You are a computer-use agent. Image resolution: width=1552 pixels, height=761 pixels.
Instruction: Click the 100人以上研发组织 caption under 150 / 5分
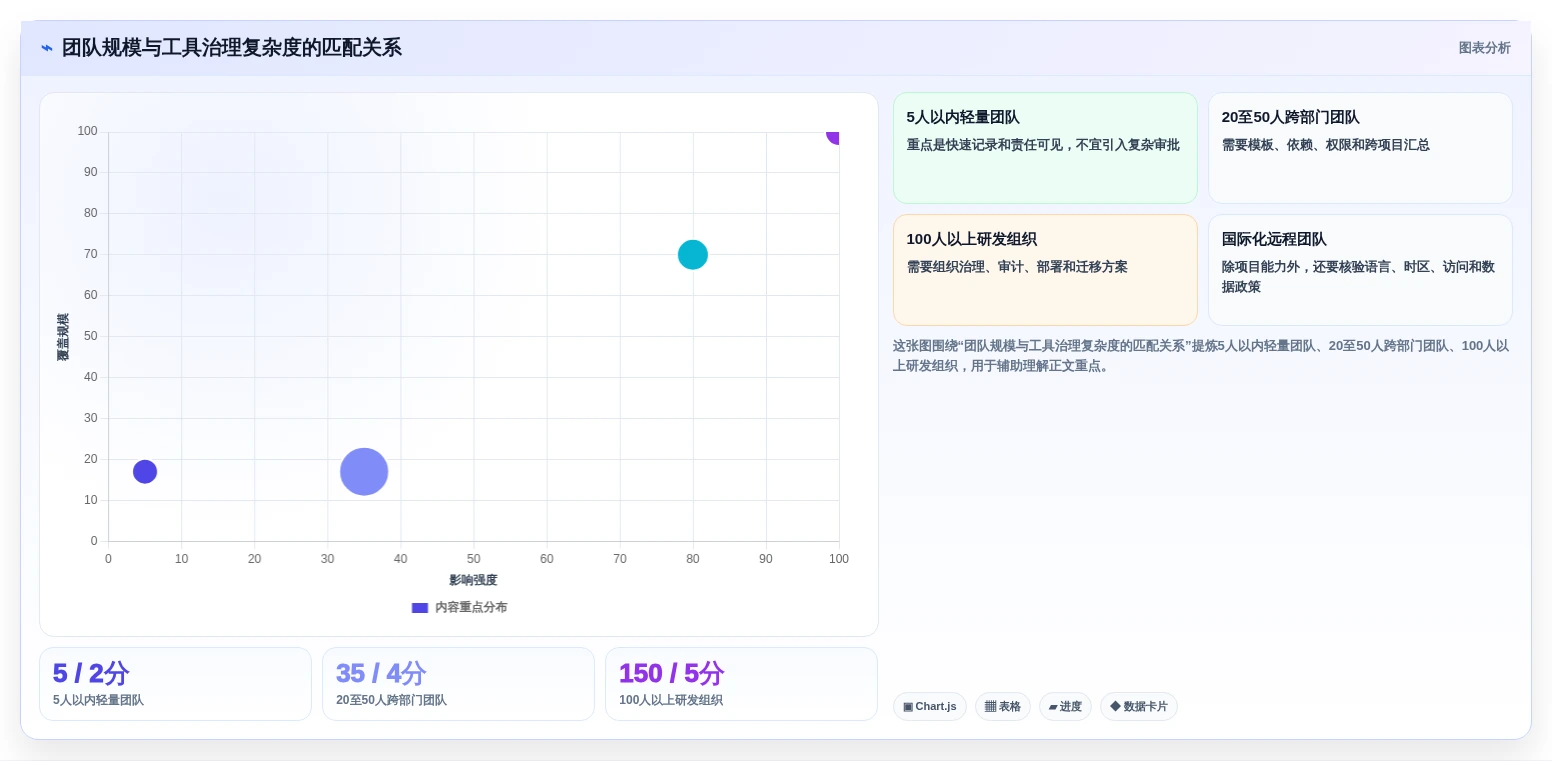(671, 701)
